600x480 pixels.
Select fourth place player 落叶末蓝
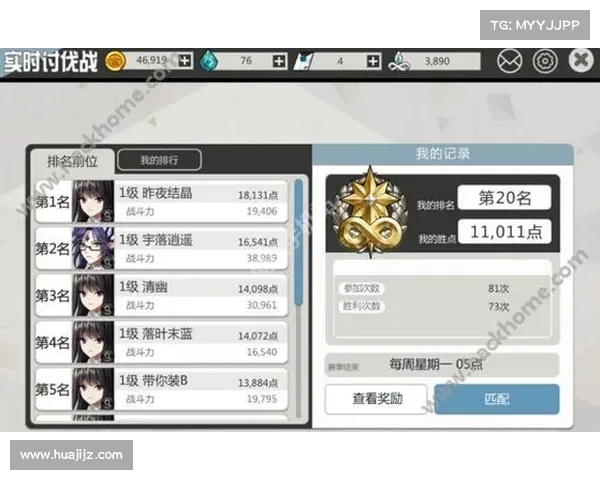[x=161, y=343]
